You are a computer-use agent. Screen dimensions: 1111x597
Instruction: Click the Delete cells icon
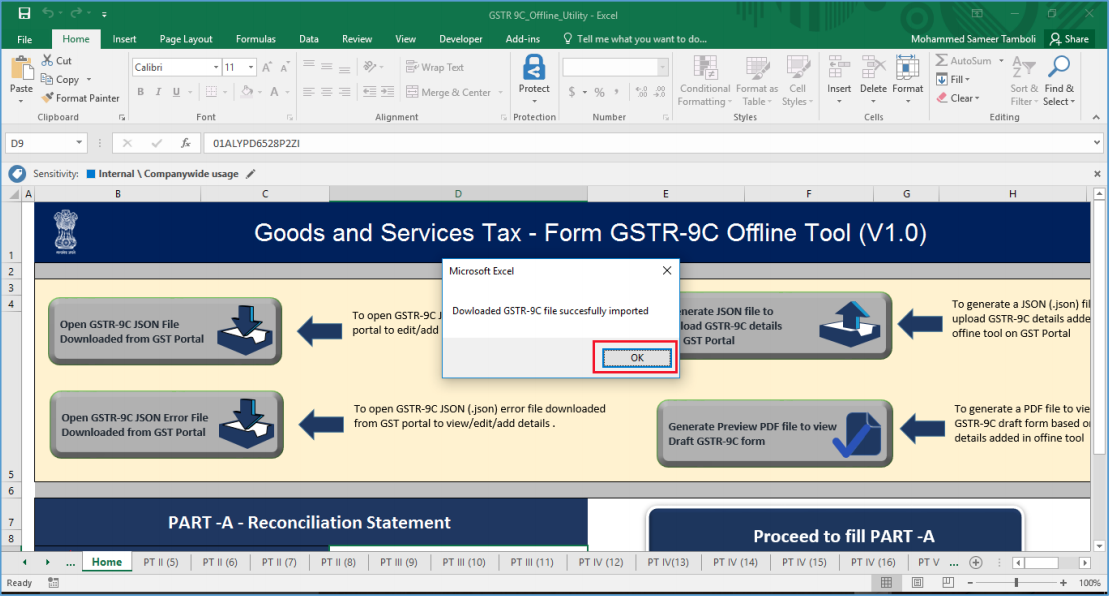click(x=873, y=69)
